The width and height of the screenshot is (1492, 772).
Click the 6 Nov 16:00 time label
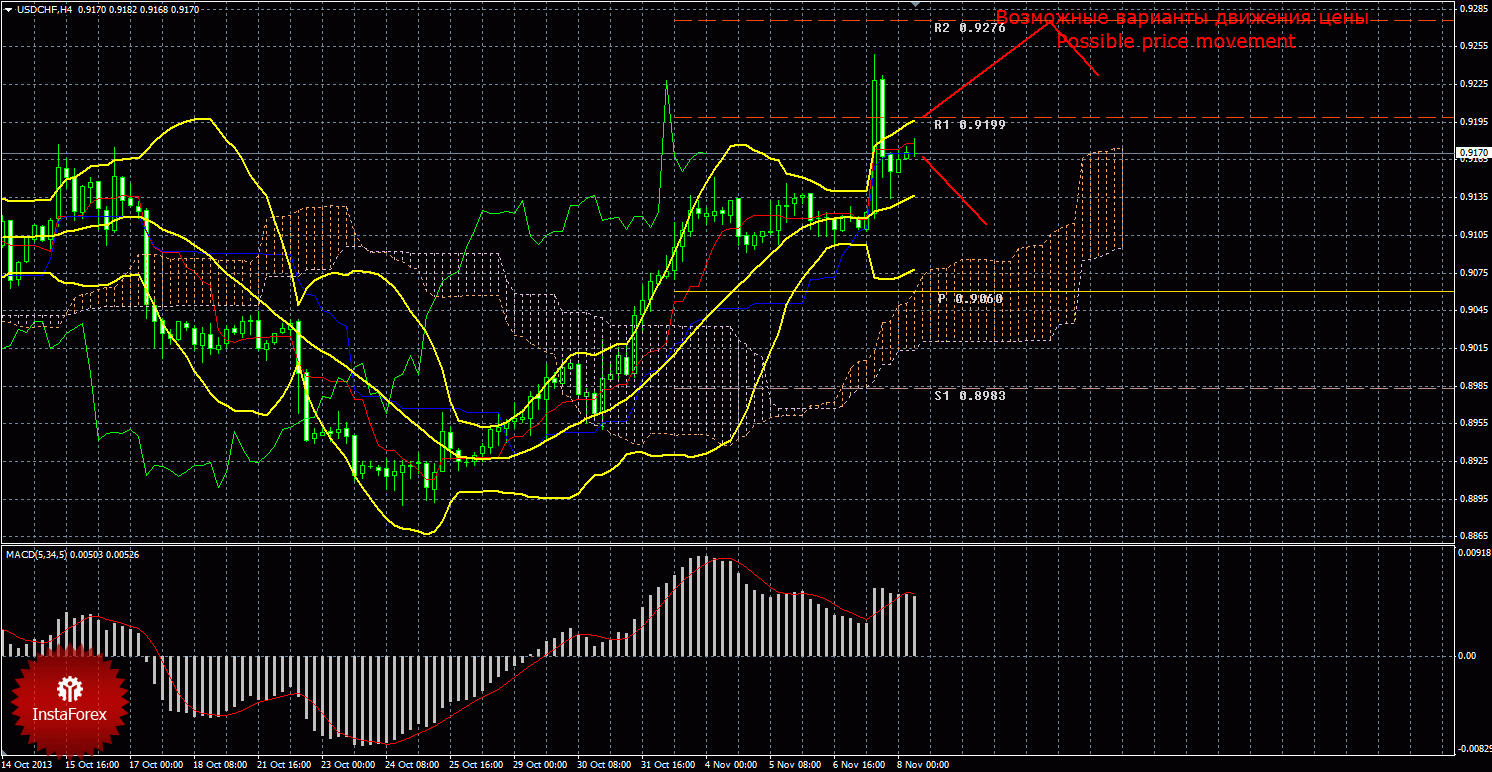(860, 765)
